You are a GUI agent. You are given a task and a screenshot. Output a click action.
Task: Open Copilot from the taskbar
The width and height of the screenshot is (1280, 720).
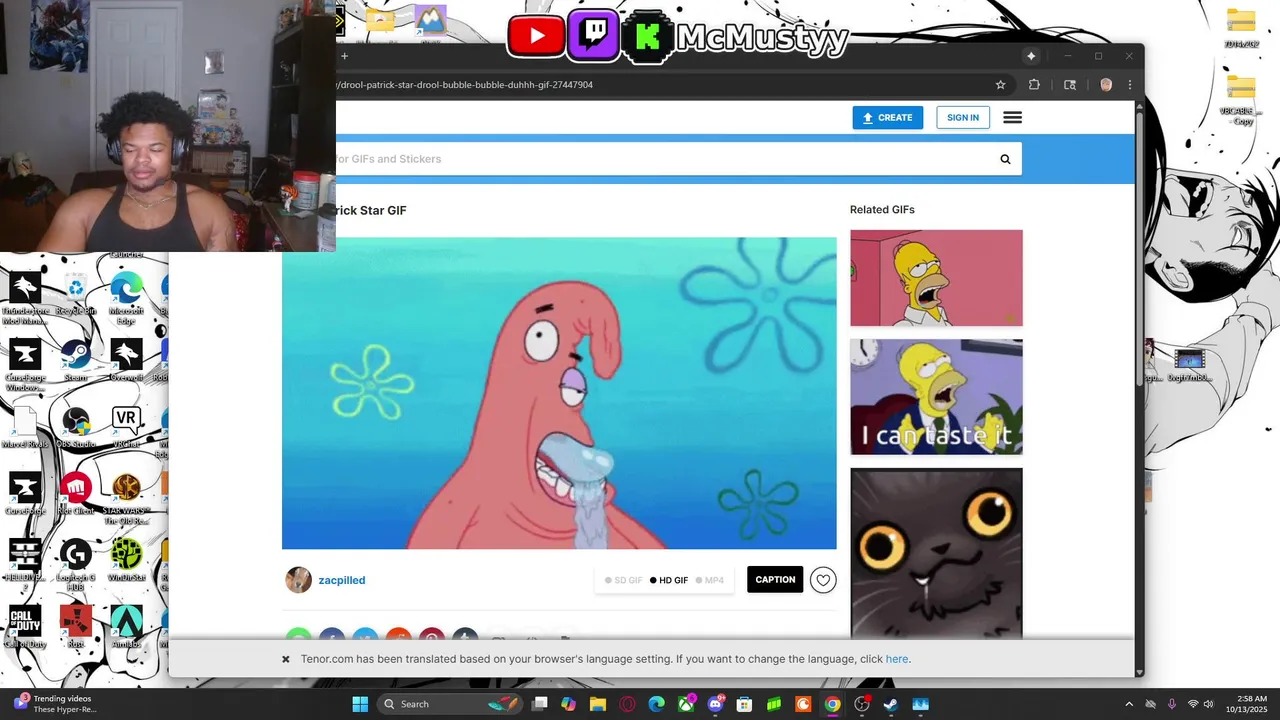[x=569, y=704]
